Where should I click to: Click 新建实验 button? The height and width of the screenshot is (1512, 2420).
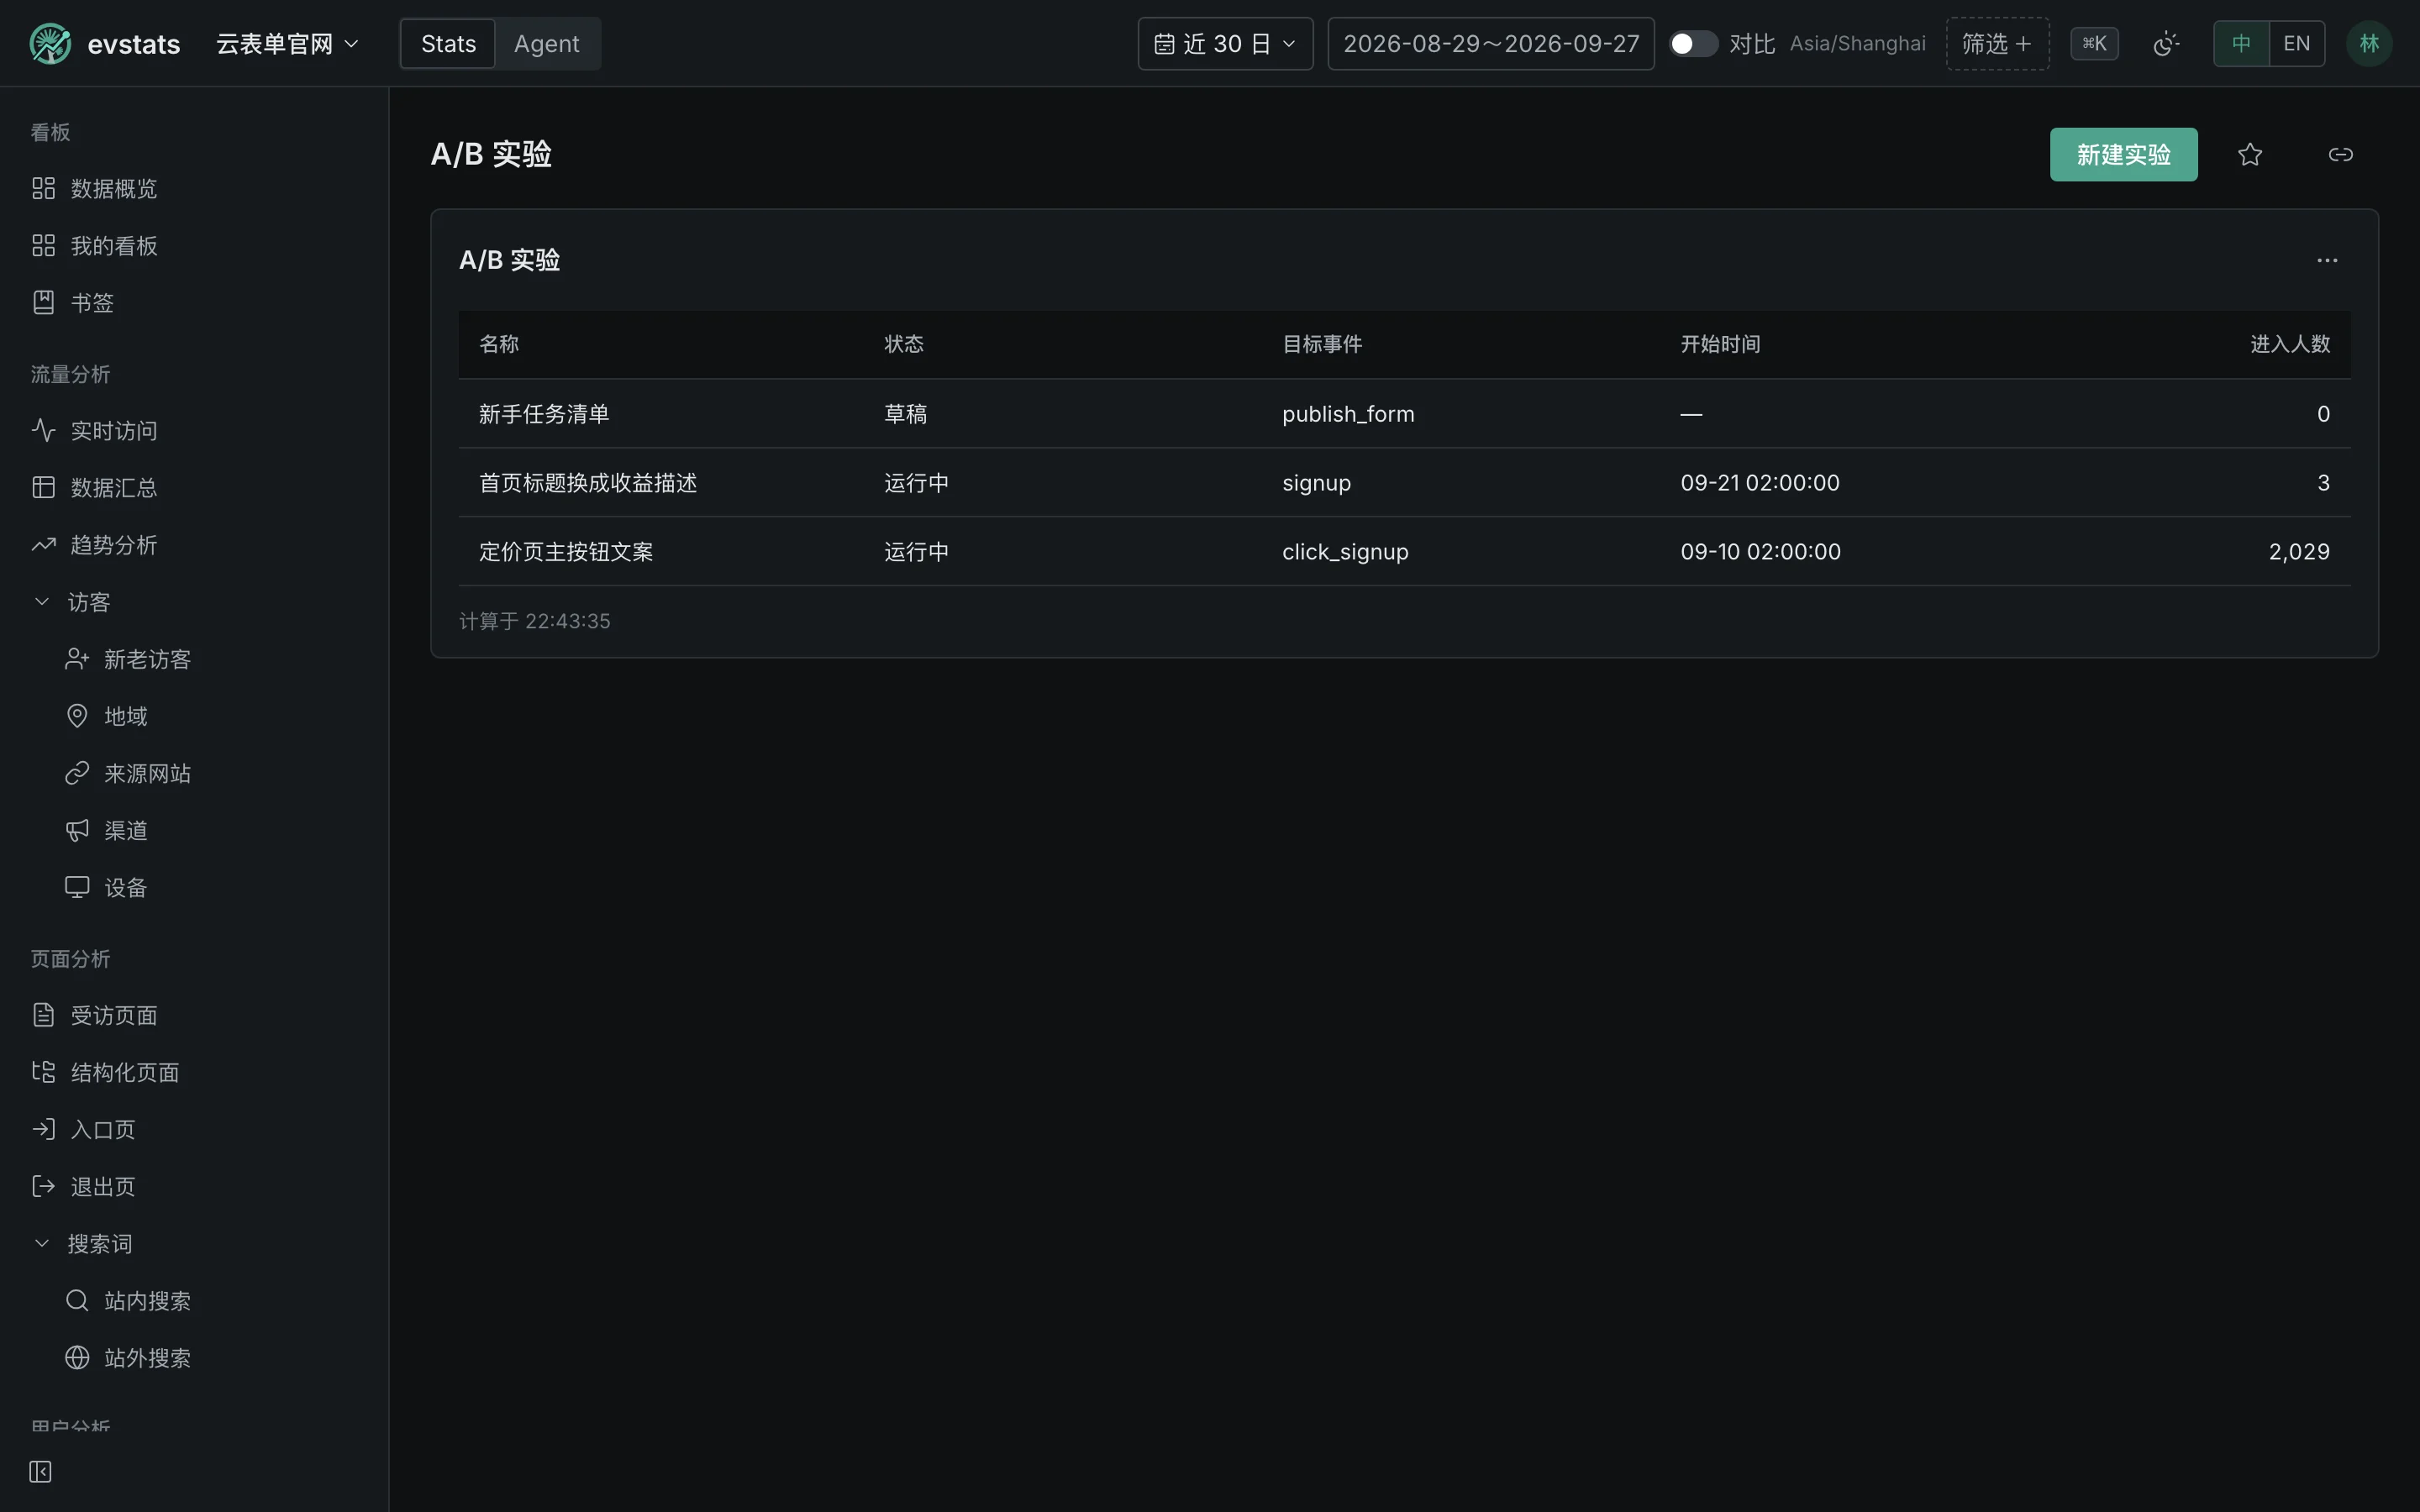[x=2123, y=155]
